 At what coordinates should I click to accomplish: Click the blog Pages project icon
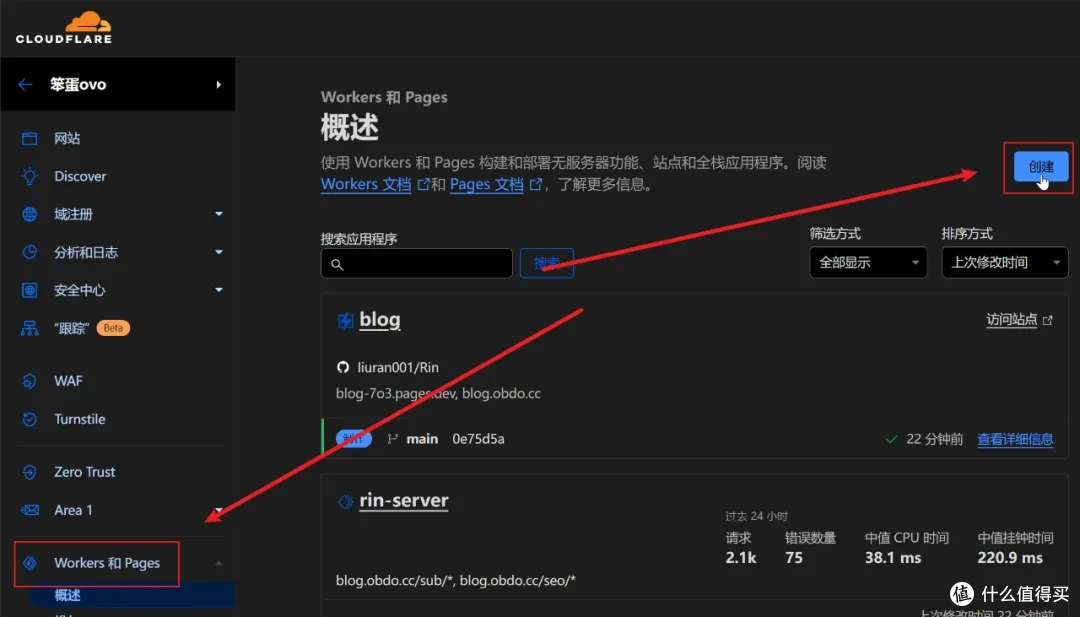[345, 320]
